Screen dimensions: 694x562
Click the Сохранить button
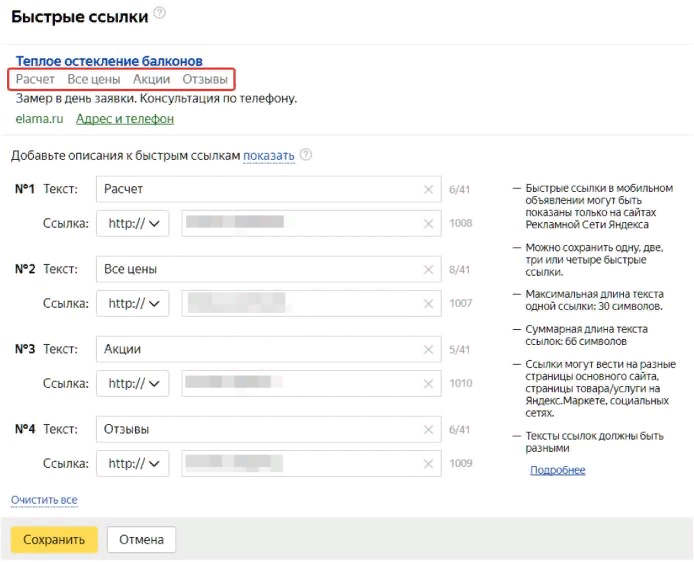pos(54,539)
